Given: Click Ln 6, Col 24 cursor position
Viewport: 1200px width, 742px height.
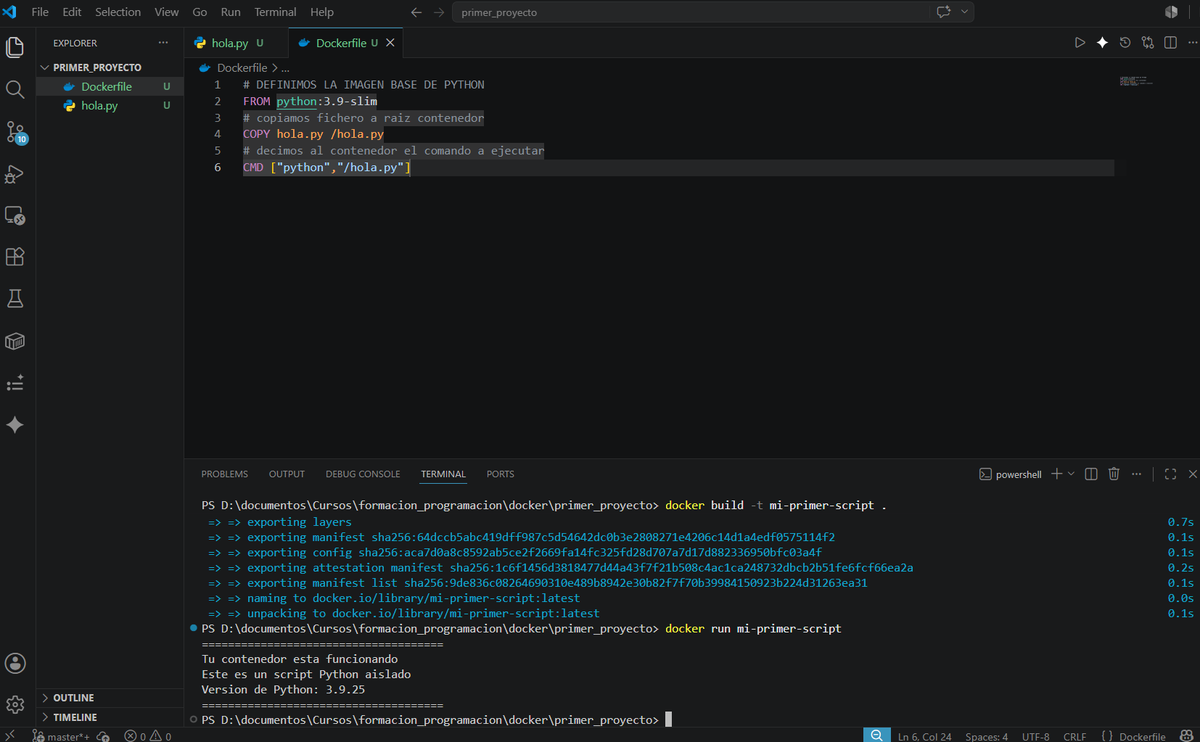Looking at the screenshot, I should click(924, 736).
